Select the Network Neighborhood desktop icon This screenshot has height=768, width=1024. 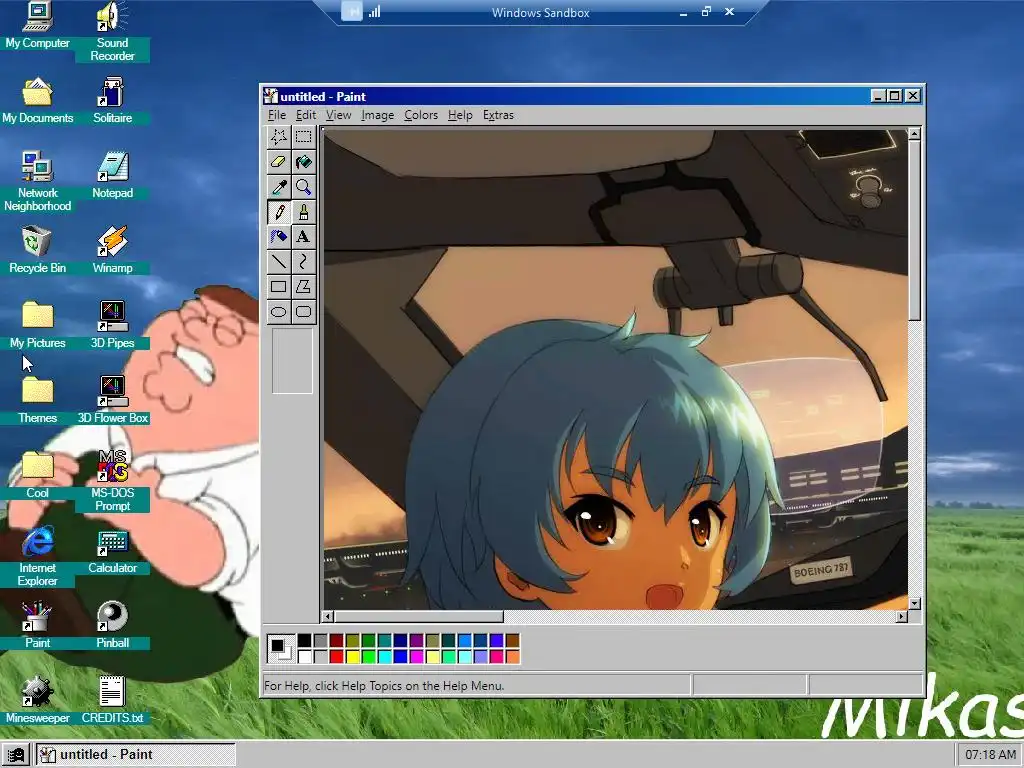tap(37, 182)
